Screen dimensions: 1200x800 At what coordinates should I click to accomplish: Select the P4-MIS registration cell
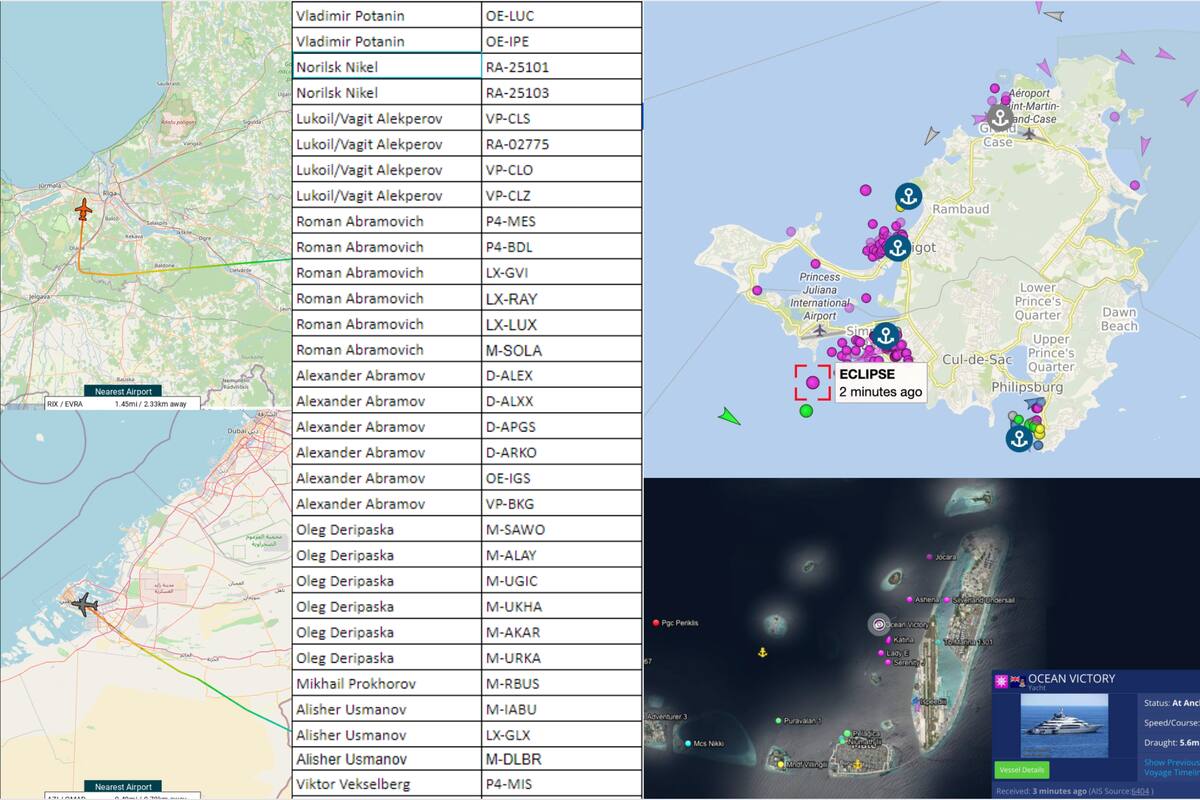562,786
